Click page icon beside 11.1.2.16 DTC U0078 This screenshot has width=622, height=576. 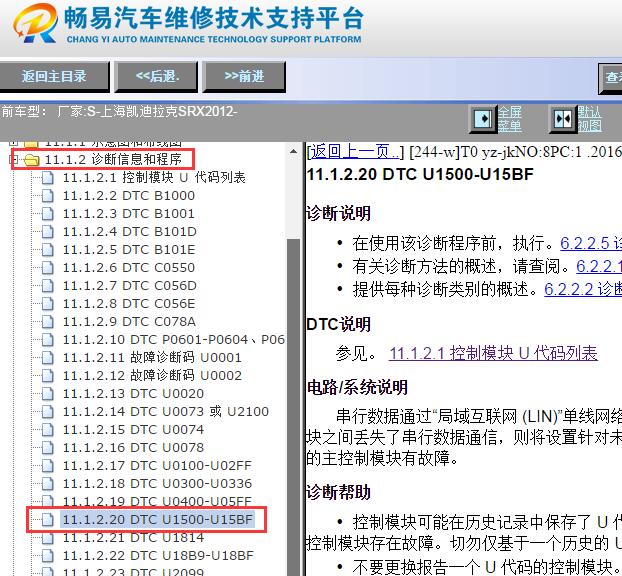tap(48, 447)
